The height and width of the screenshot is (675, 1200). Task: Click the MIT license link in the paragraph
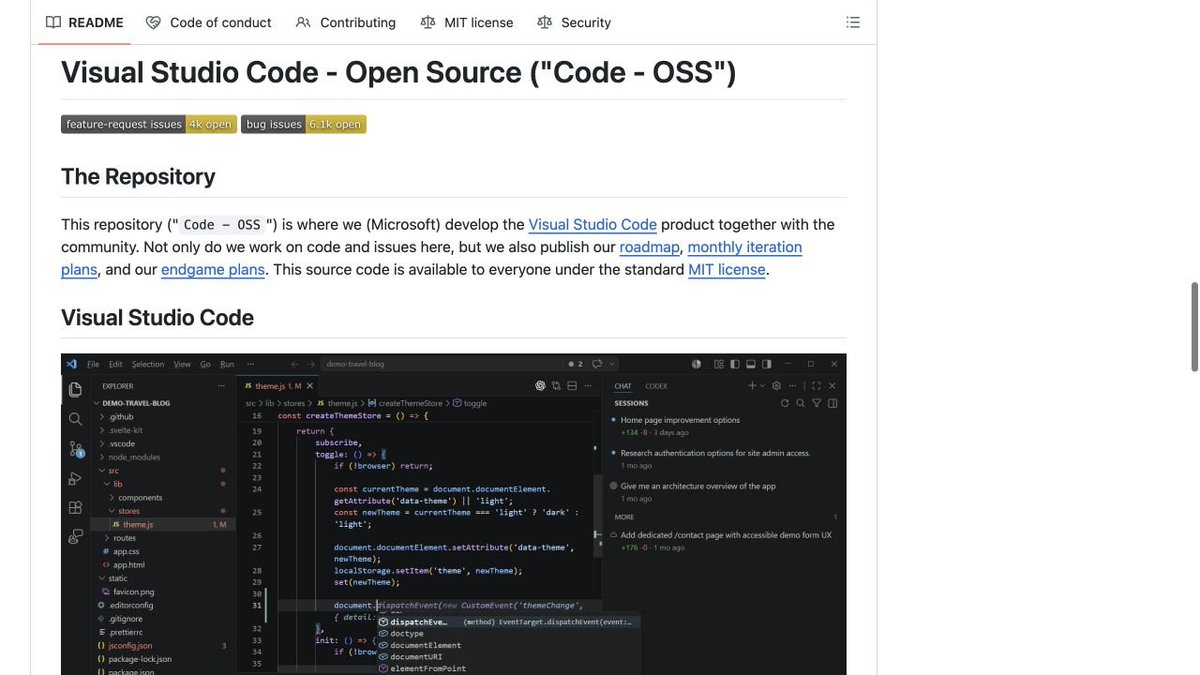tap(727, 269)
